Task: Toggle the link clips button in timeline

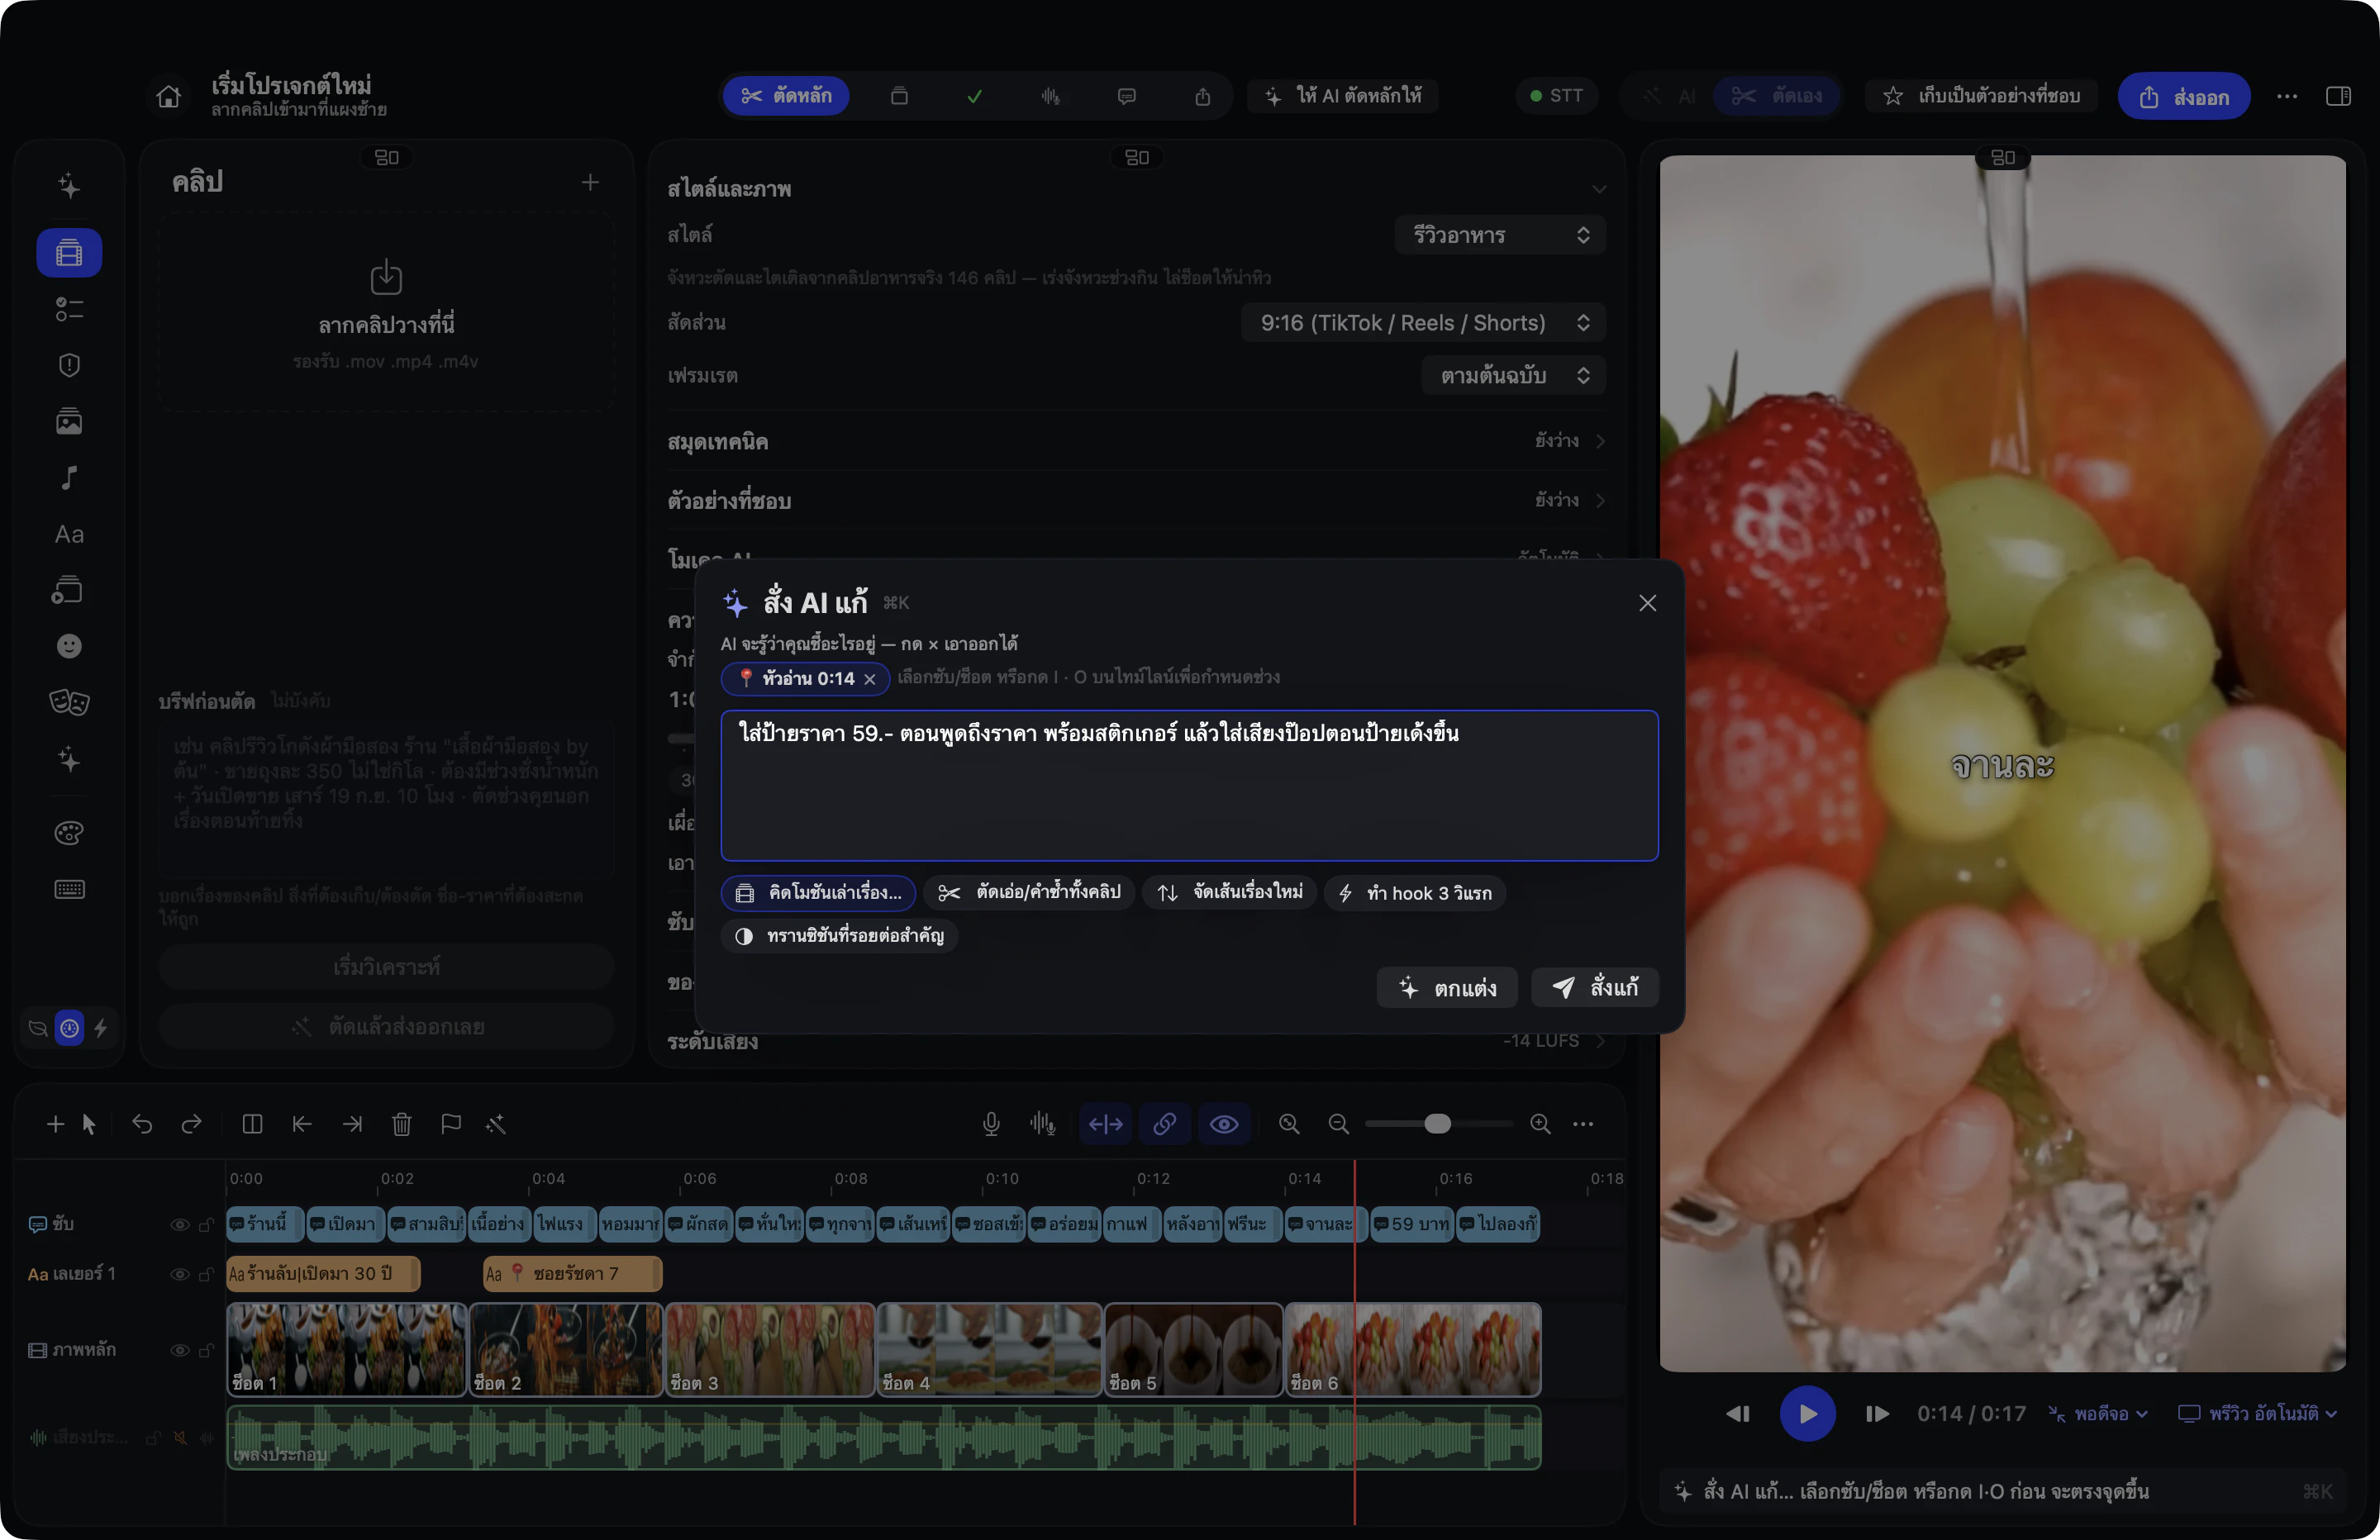Action: pyautogui.click(x=1165, y=1124)
